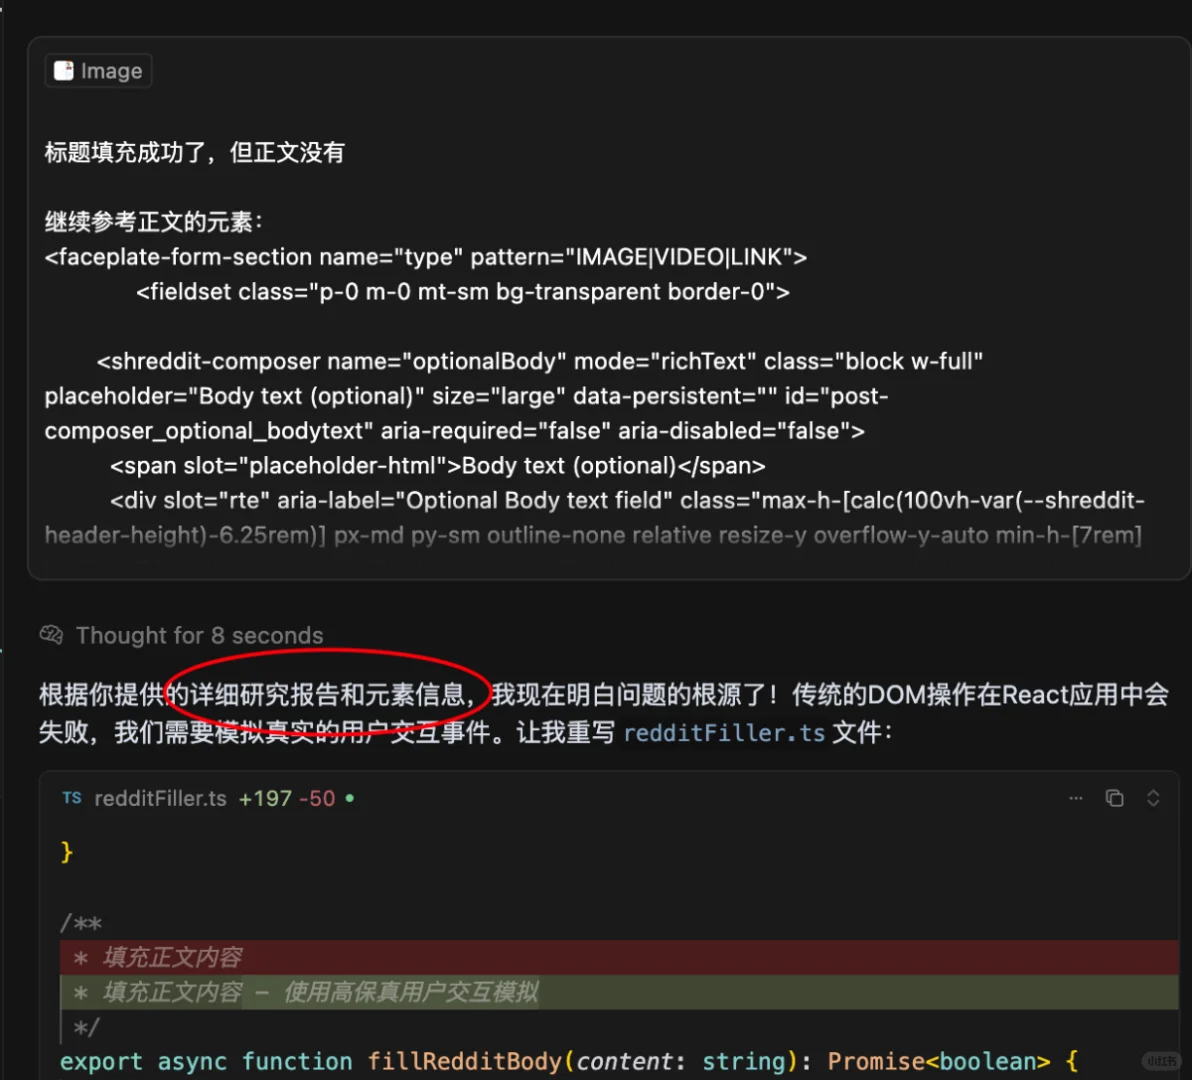Image resolution: width=1192 pixels, height=1080 pixels.
Task: Click the copy icon next to the expand chevrons
Action: point(1115,798)
